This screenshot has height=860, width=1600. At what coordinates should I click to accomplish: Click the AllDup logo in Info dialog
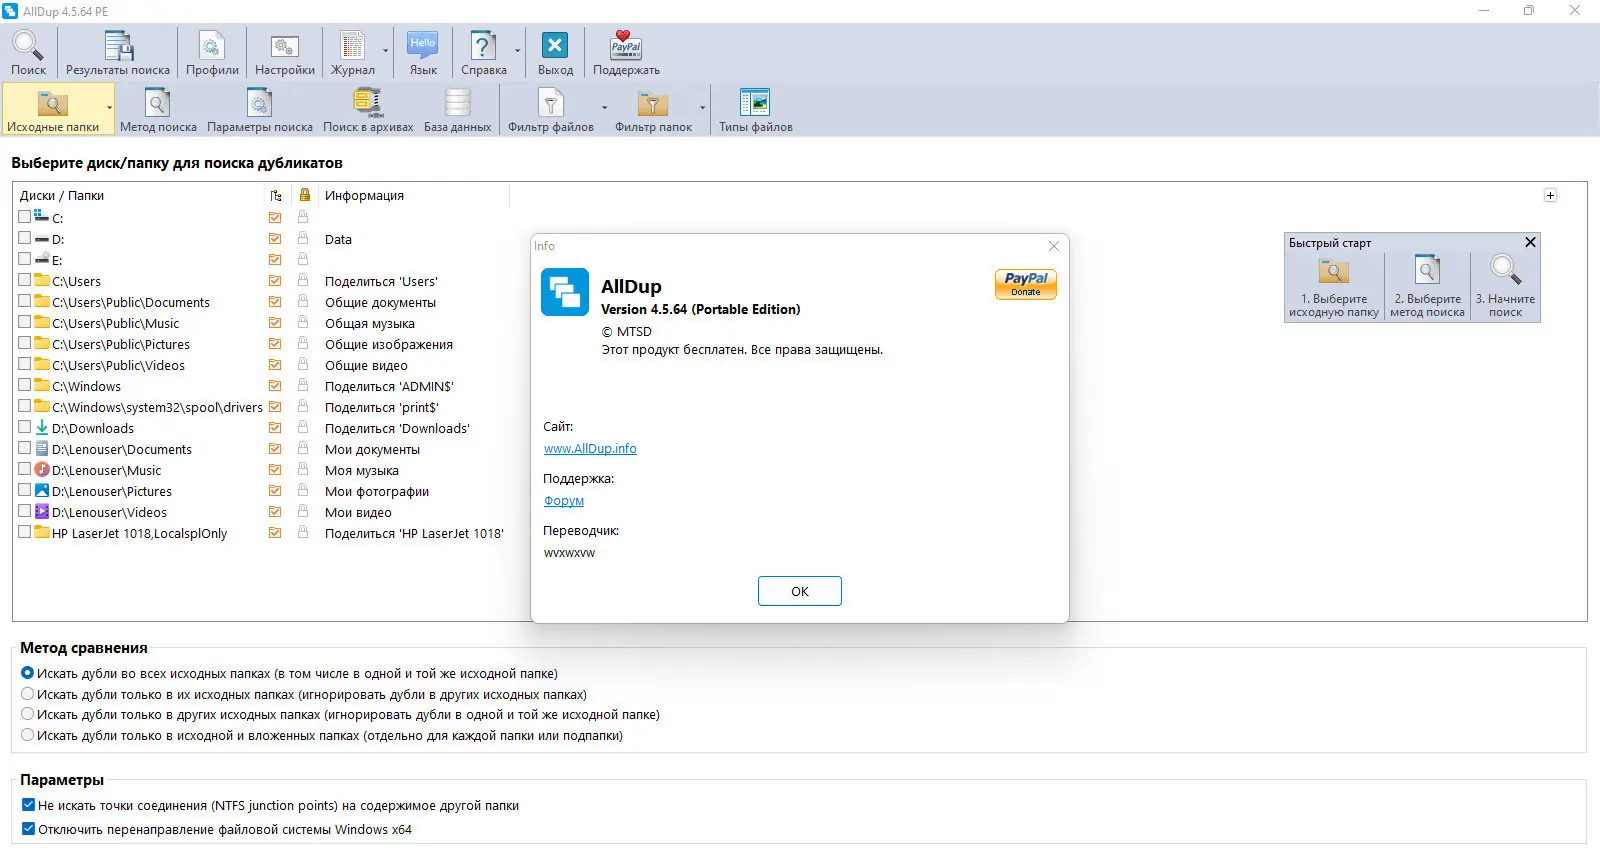coord(565,293)
